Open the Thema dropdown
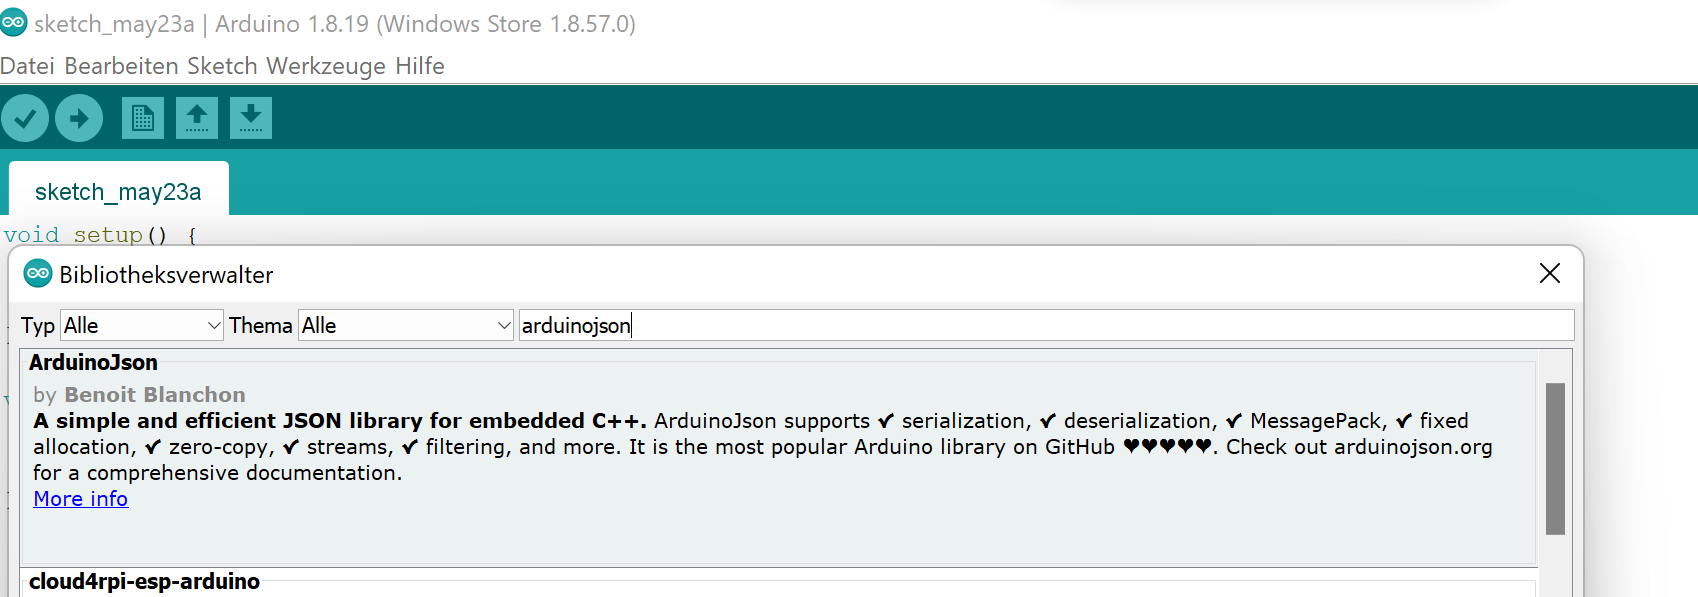 406,325
